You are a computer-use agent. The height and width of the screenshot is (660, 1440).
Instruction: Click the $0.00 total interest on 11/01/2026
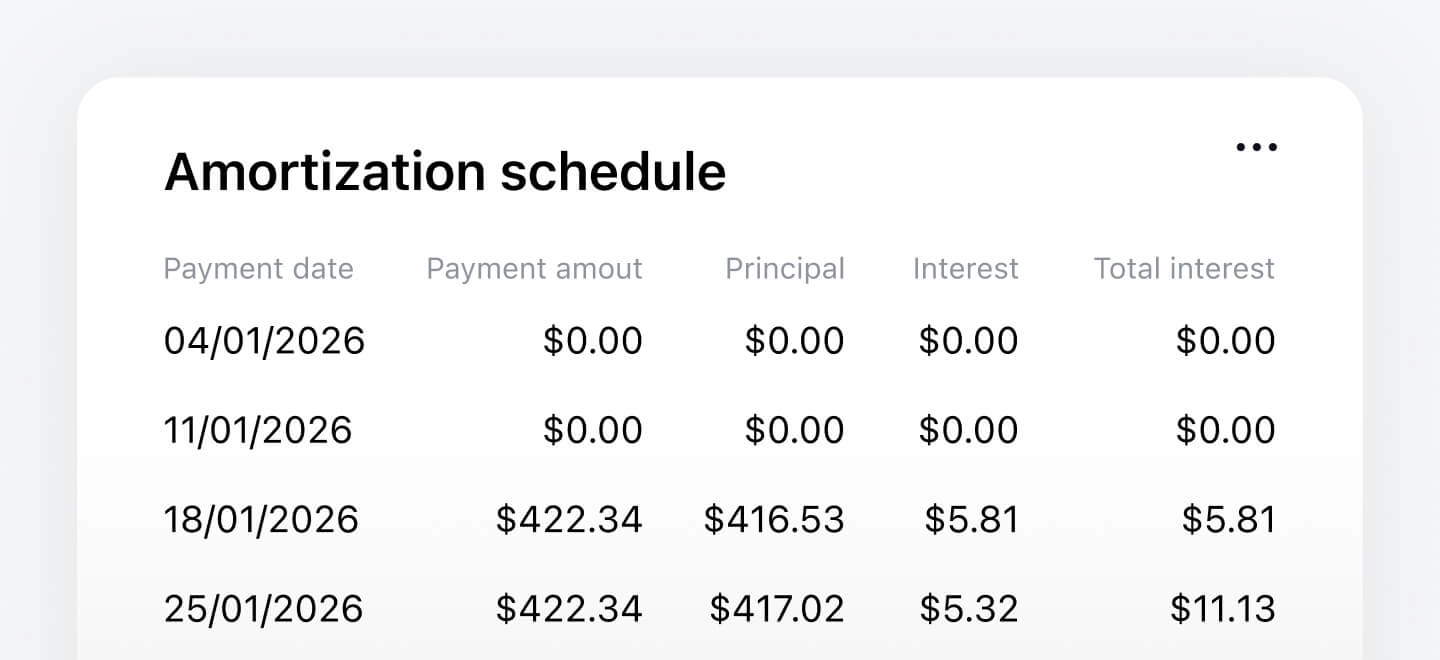(1225, 429)
